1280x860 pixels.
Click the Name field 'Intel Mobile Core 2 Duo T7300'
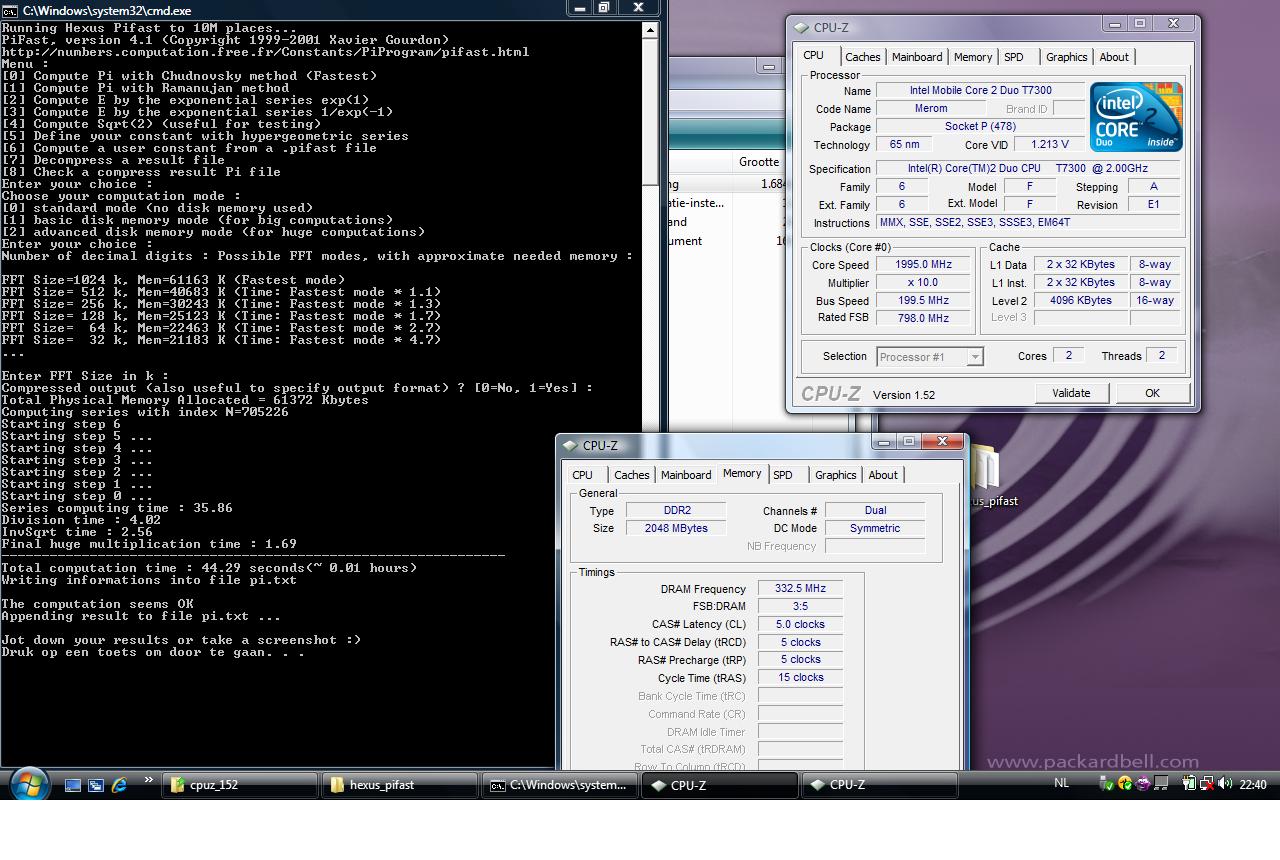coord(980,90)
